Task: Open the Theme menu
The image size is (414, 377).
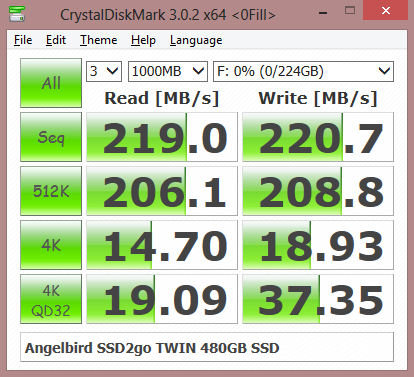Action: tap(98, 40)
